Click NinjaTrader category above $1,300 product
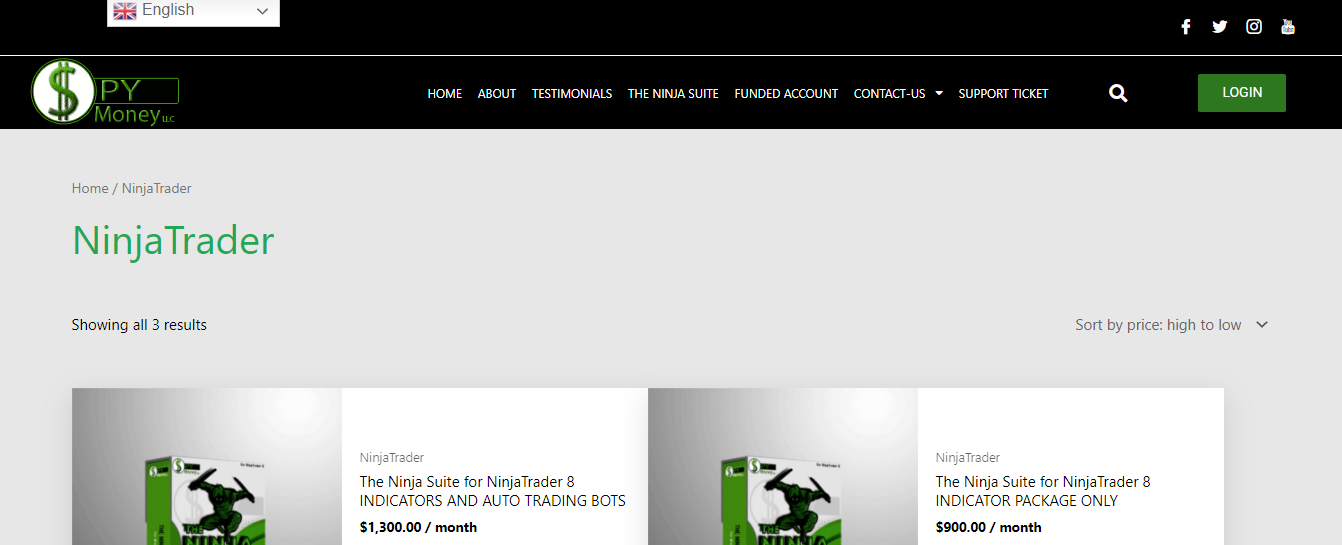This screenshot has height=545, width=1342. coord(392,457)
